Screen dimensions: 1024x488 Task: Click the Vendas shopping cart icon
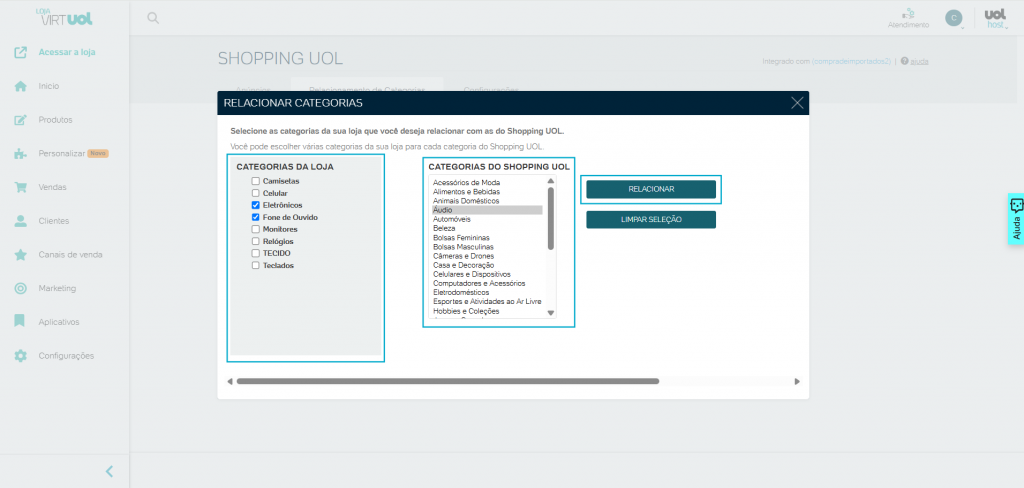tap(21, 187)
